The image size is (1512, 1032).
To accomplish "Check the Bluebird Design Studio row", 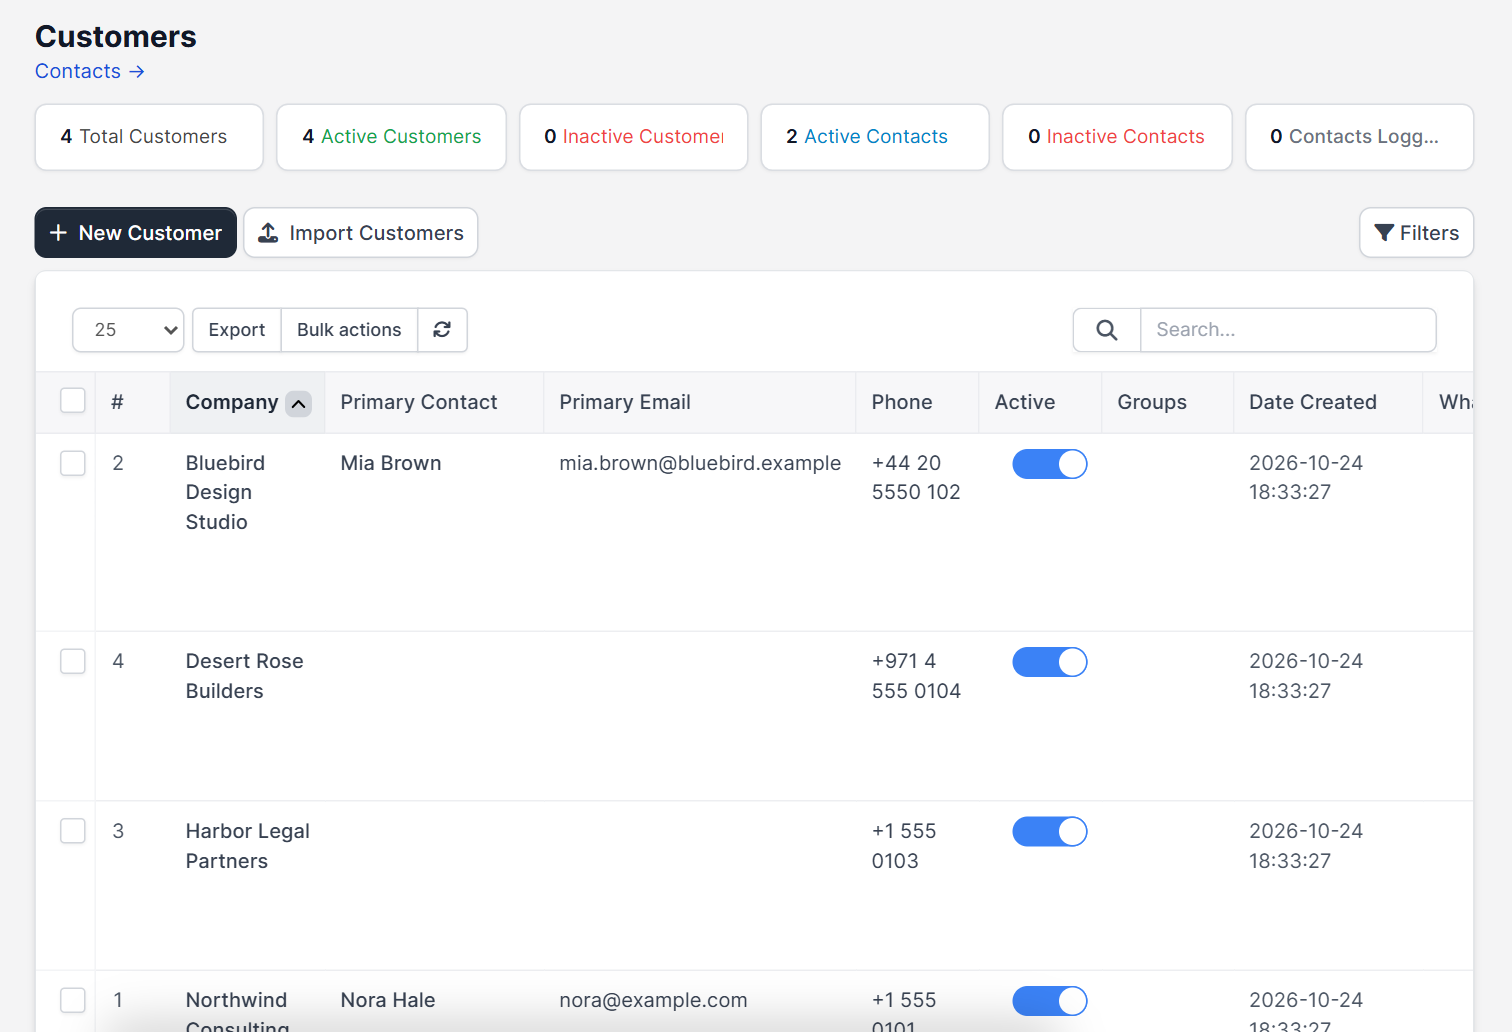I will click(73, 463).
